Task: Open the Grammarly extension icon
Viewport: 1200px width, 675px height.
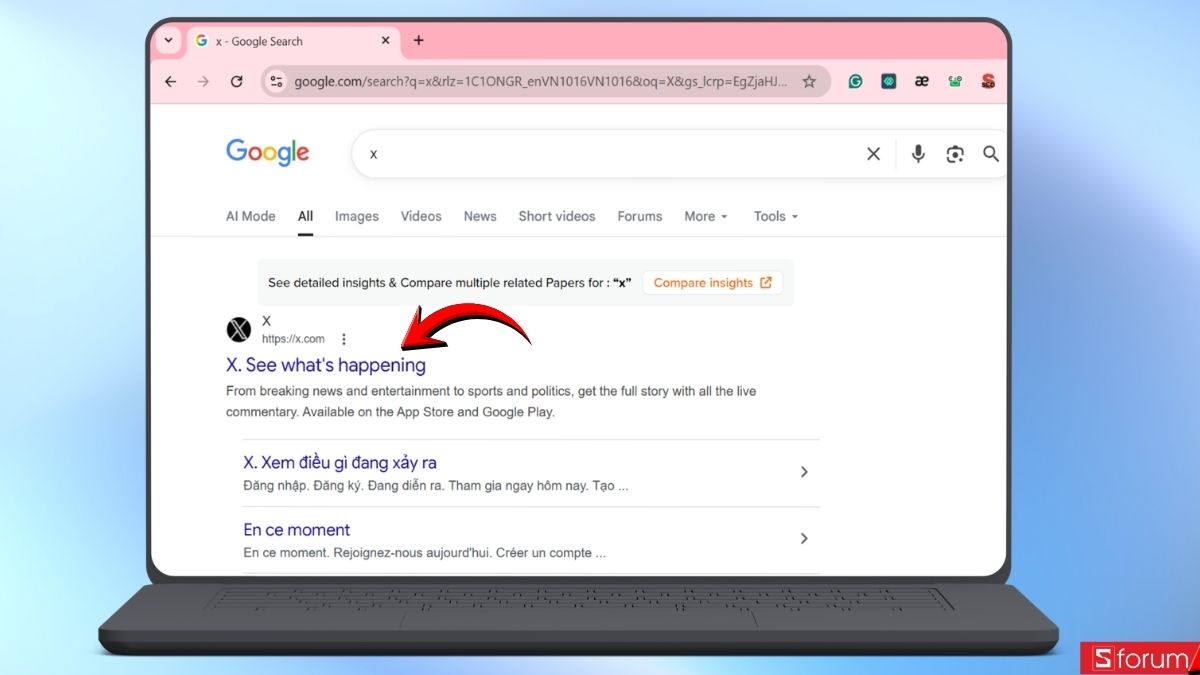Action: click(x=855, y=81)
